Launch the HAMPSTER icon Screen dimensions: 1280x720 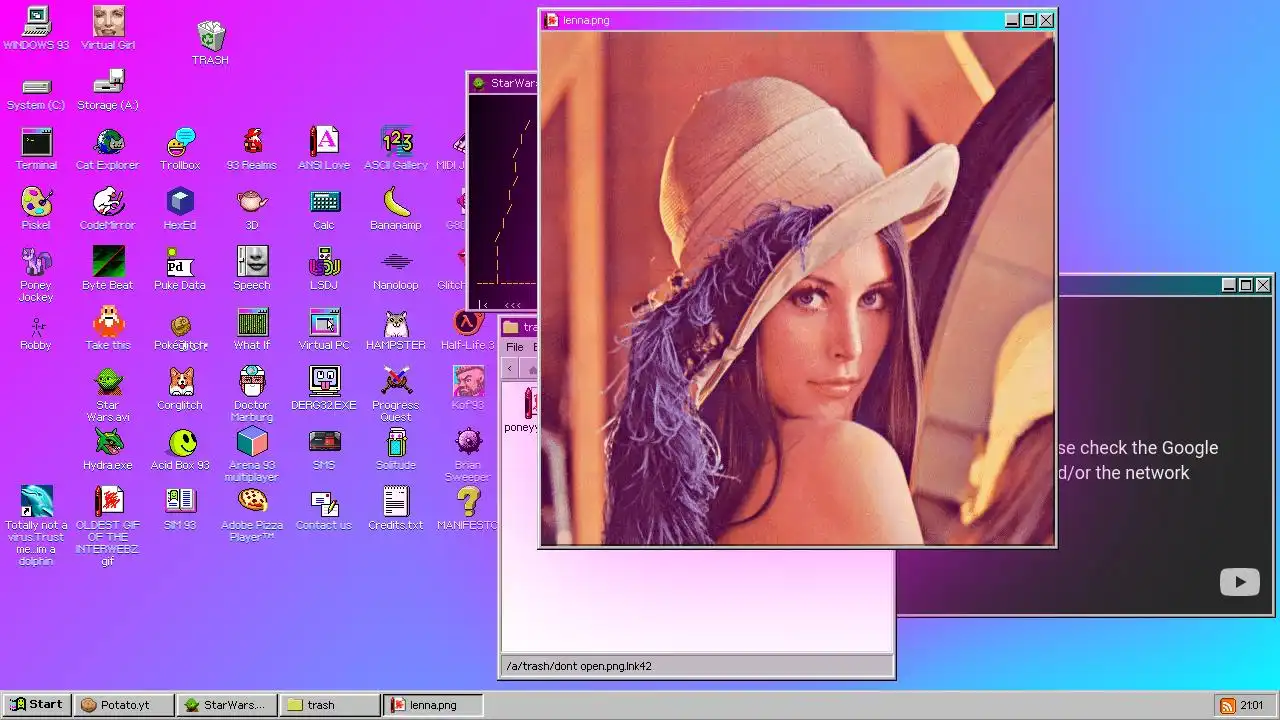pyautogui.click(x=396, y=328)
